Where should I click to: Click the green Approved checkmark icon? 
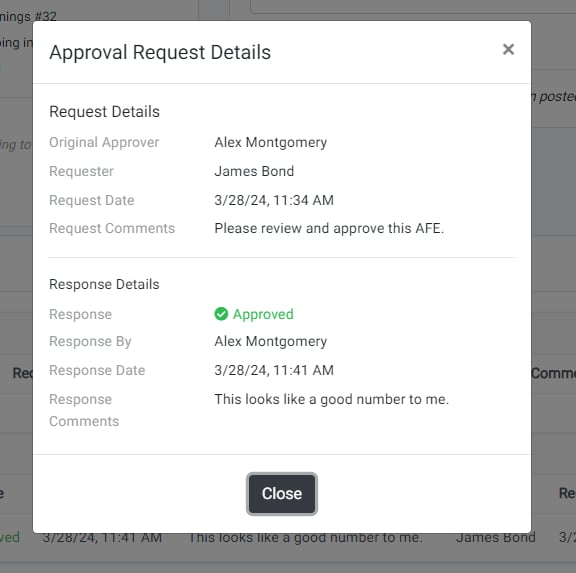(x=221, y=314)
